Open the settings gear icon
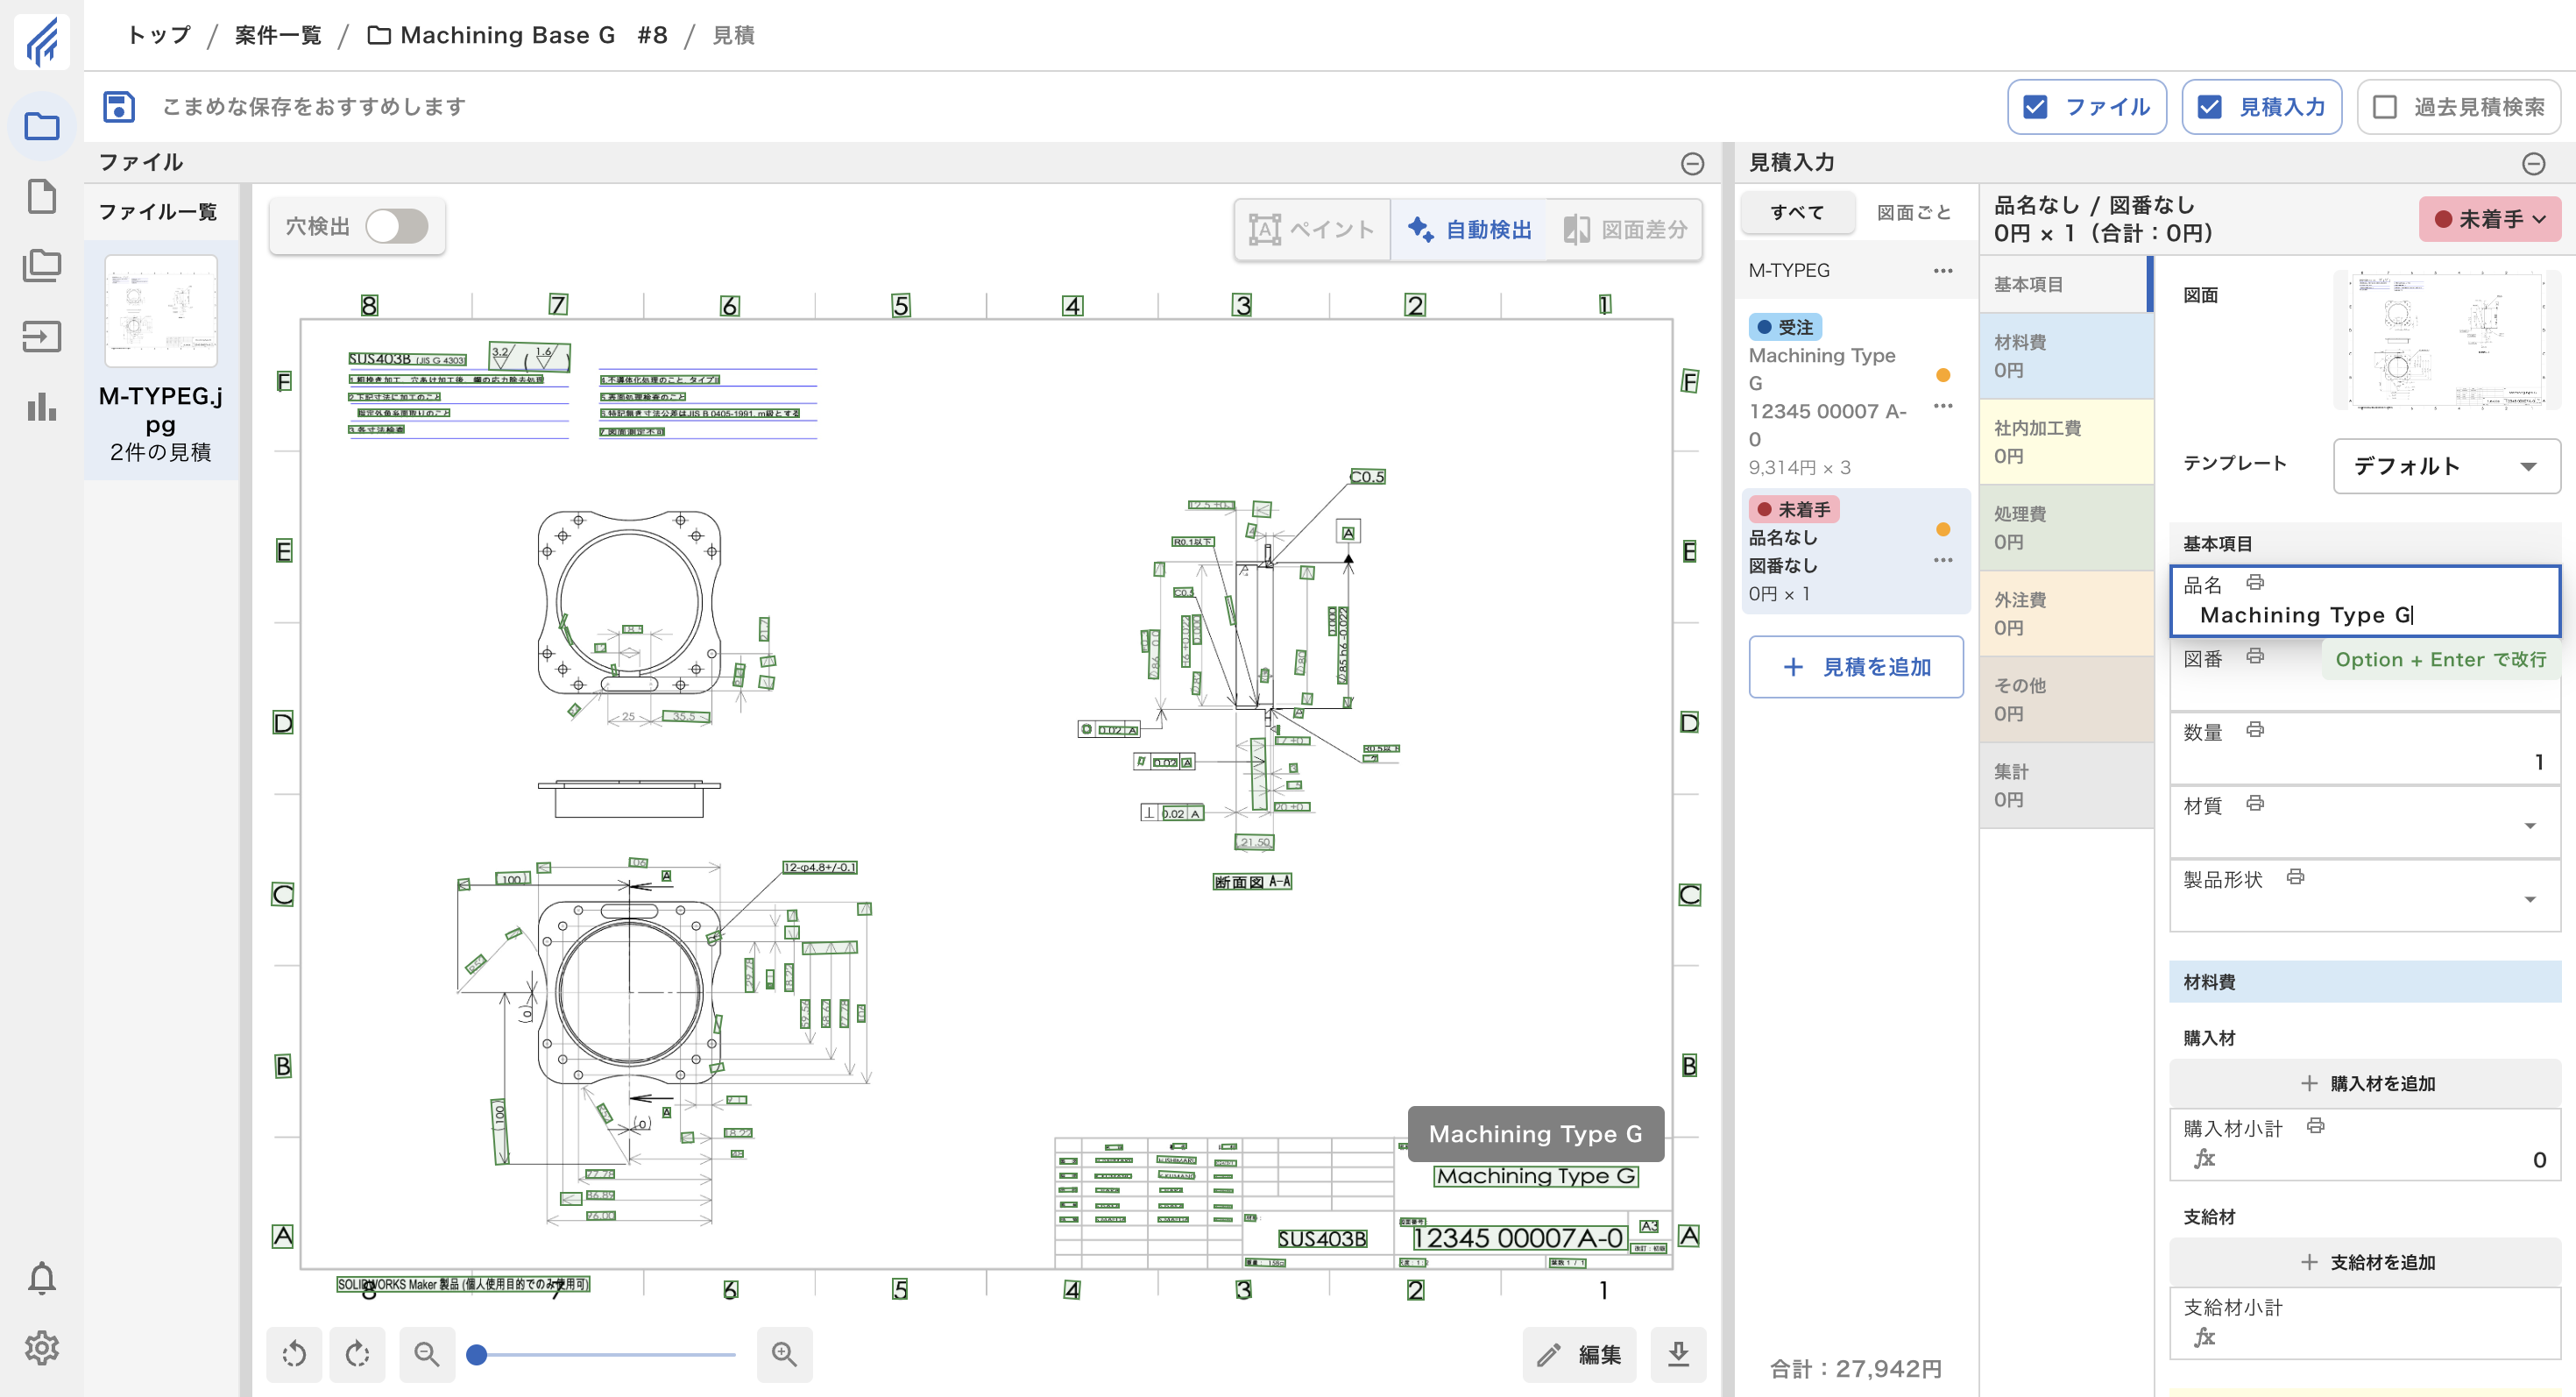Viewport: 2576px width, 1397px height. [x=42, y=1348]
